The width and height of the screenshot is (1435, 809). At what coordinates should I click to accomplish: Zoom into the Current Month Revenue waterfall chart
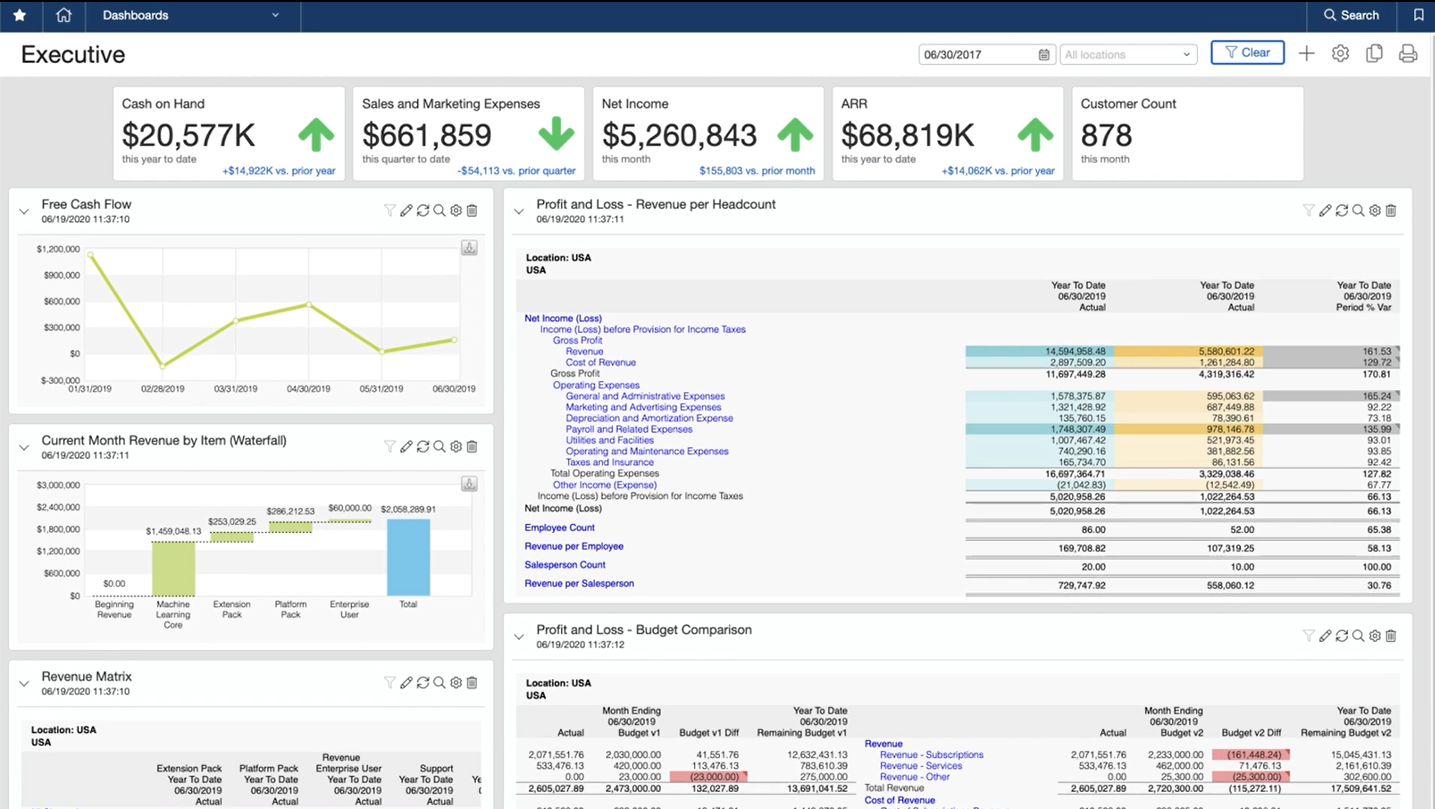coord(440,446)
